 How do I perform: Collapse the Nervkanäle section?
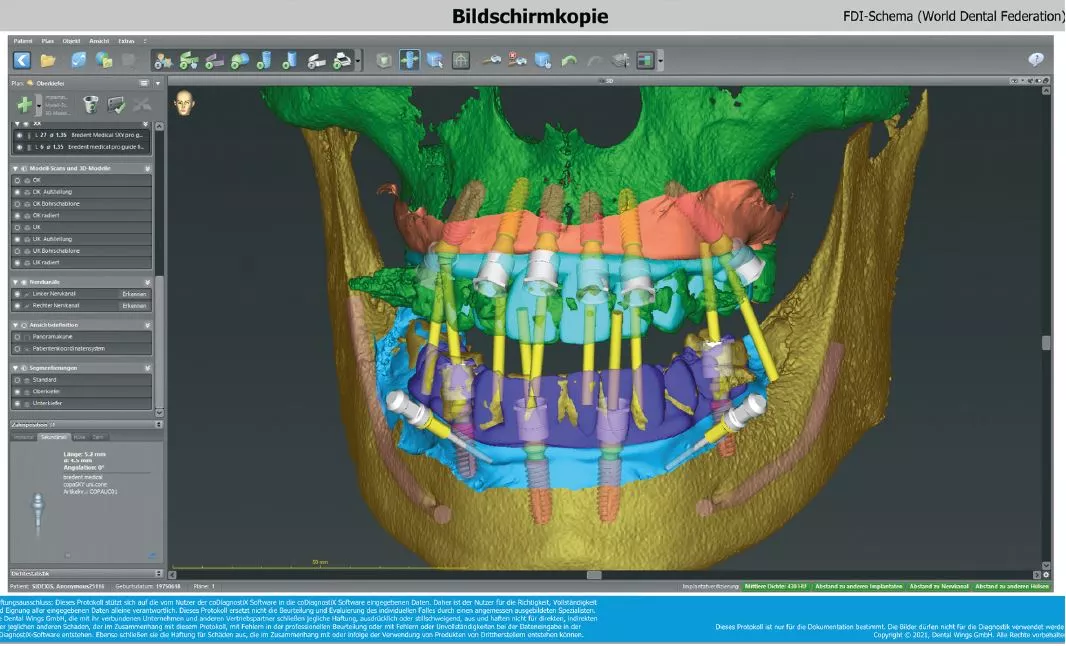pyautogui.click(x=147, y=283)
